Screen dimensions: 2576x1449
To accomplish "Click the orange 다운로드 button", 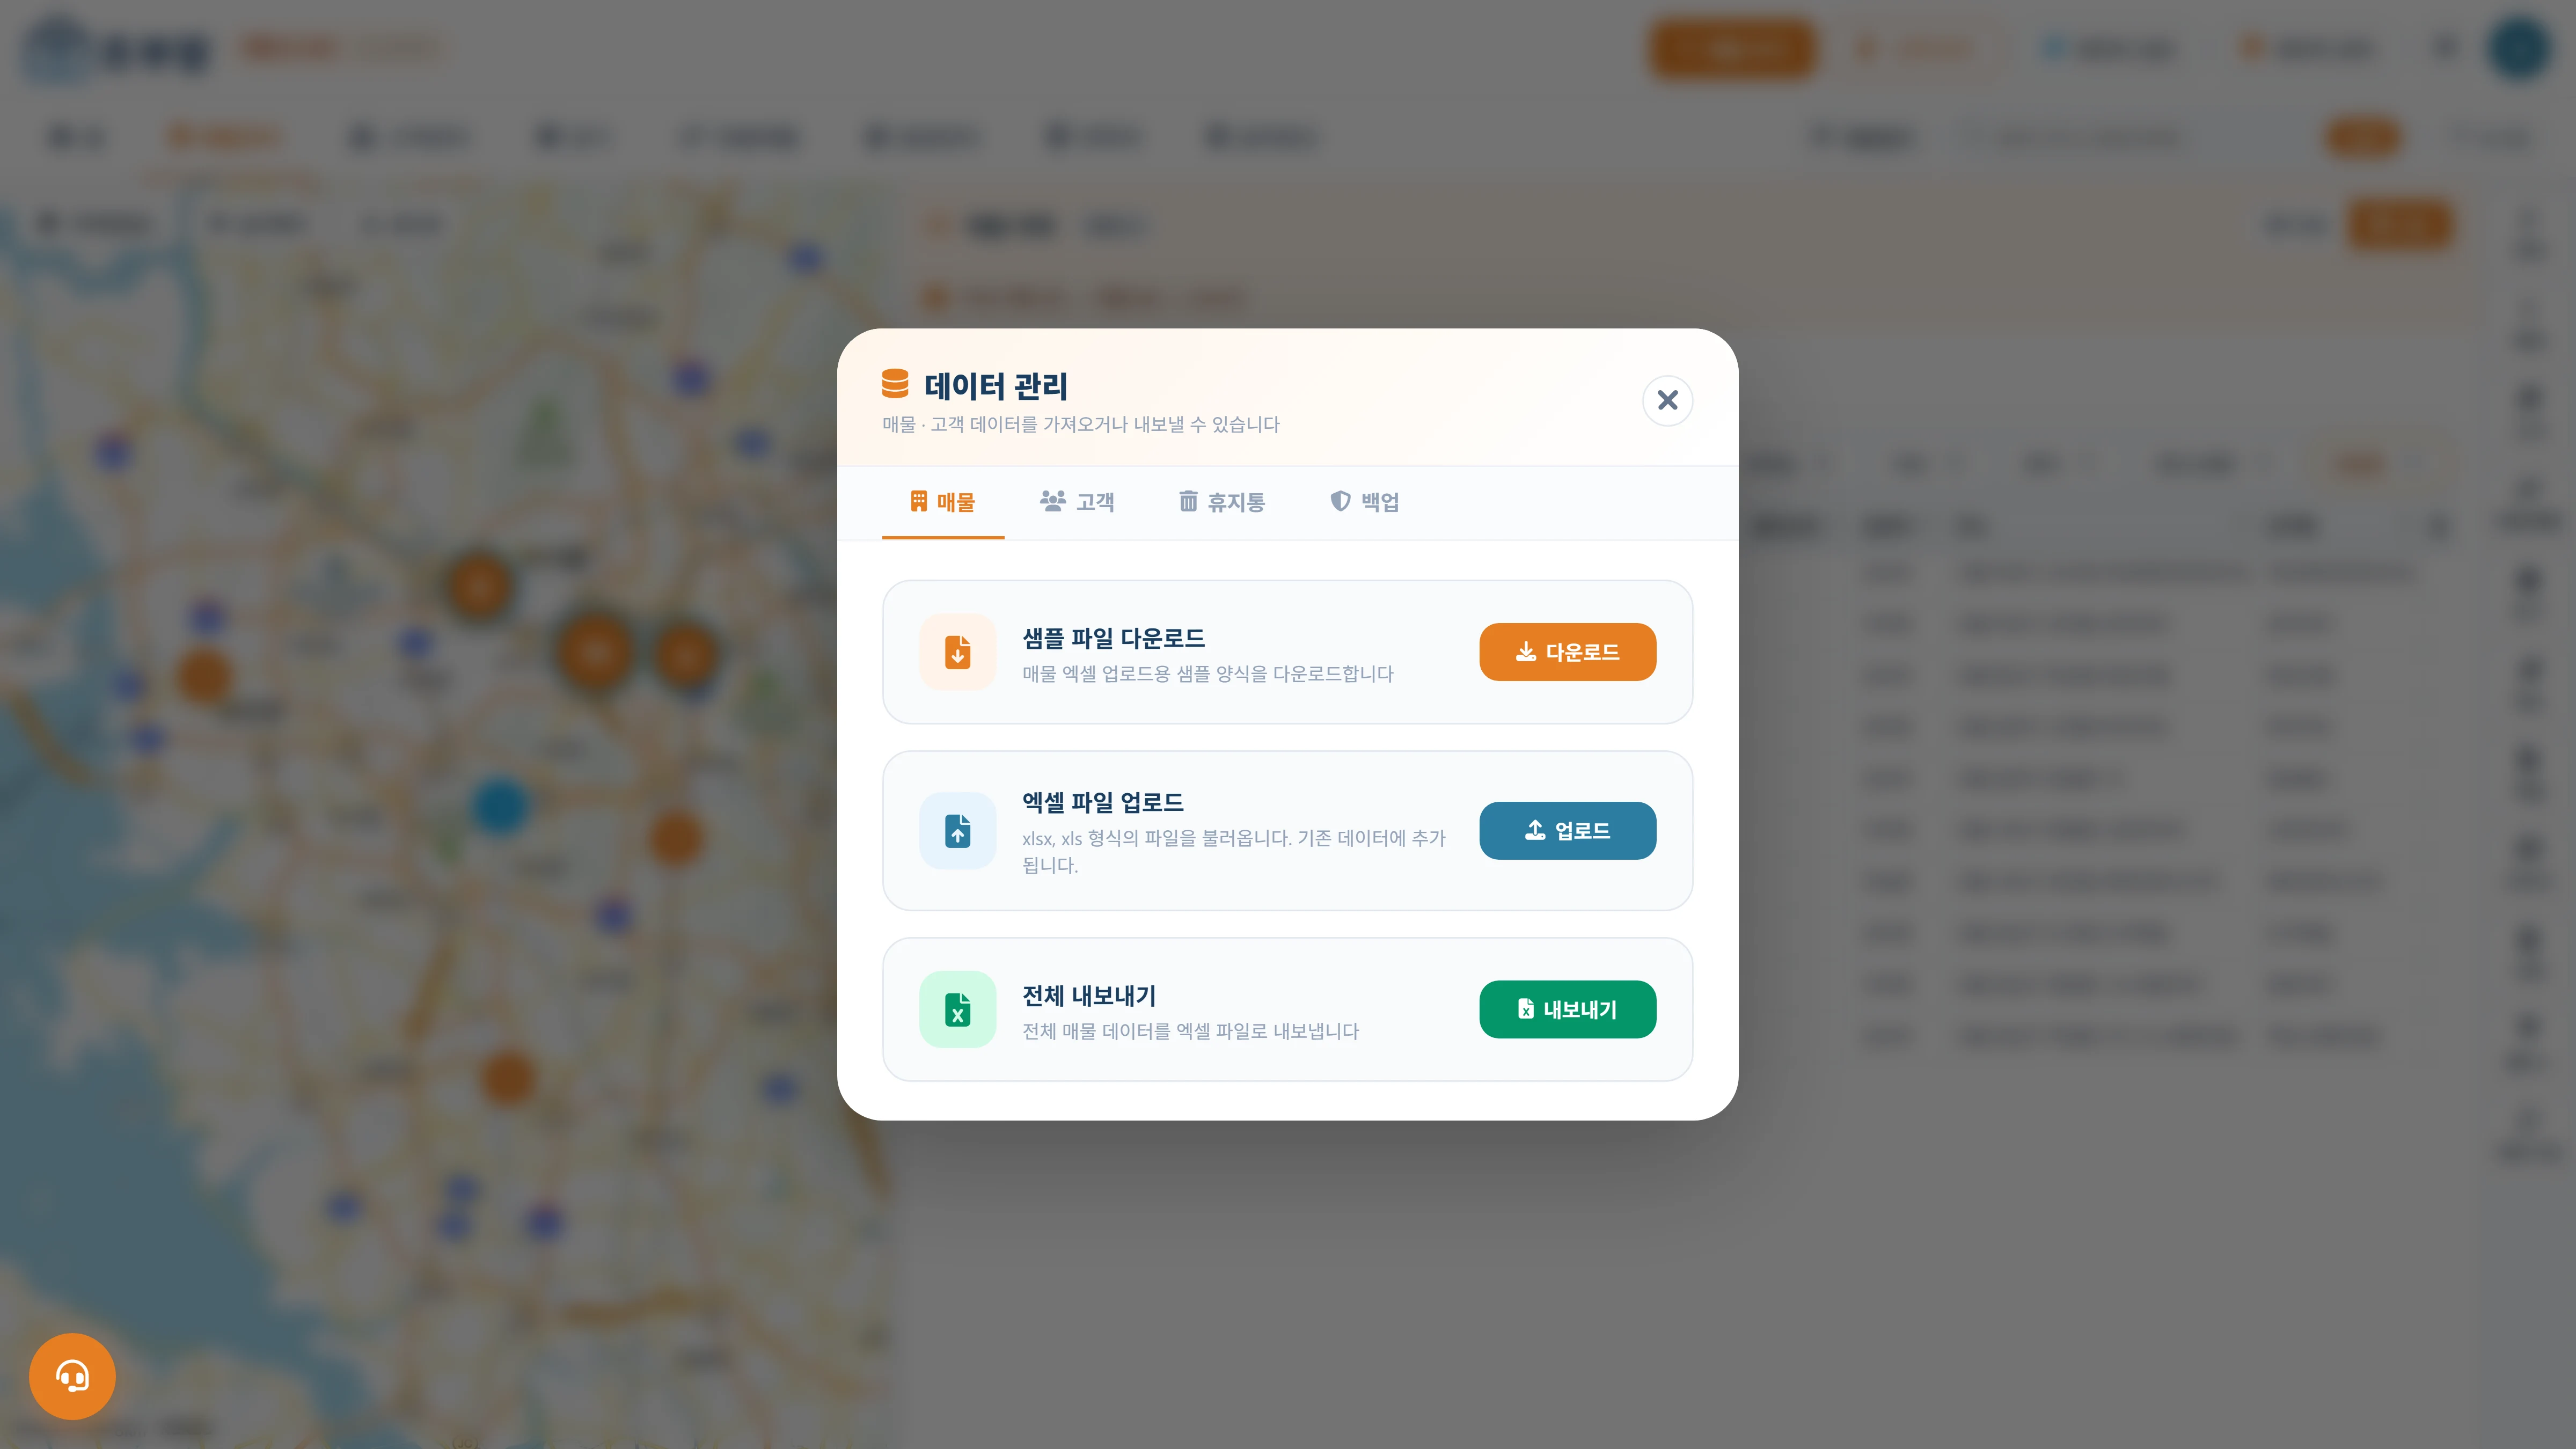I will pos(1567,652).
